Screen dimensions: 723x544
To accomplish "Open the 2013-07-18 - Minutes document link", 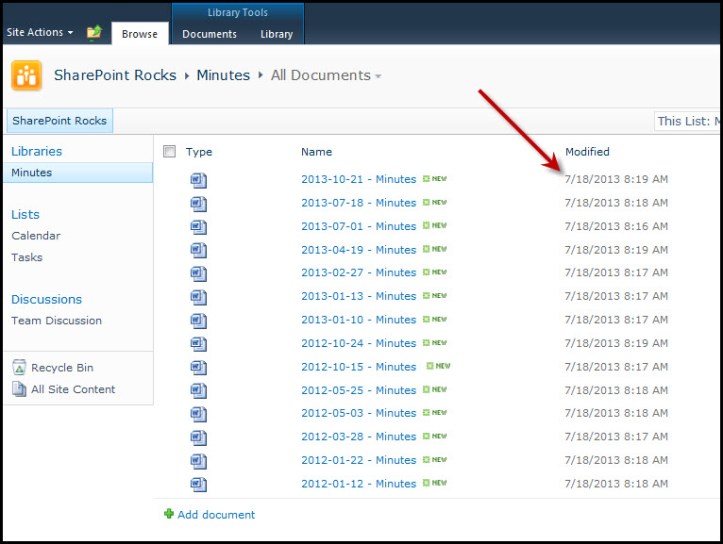I will (x=358, y=203).
